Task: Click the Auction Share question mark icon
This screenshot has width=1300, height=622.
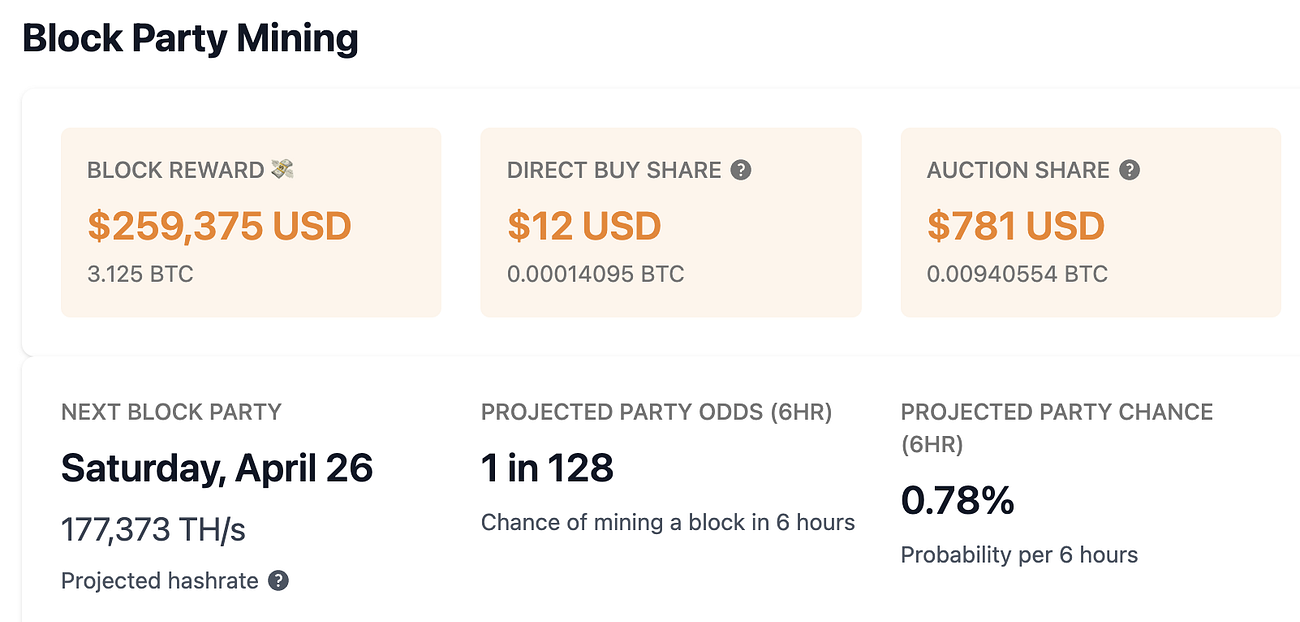Action: 1129,170
